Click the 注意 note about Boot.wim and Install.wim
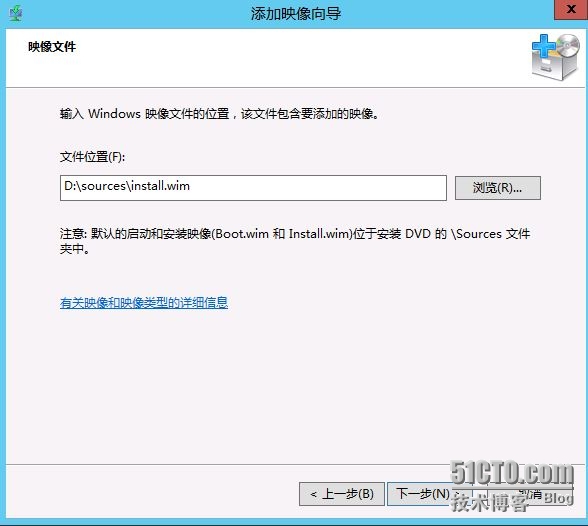 [x=295, y=241]
